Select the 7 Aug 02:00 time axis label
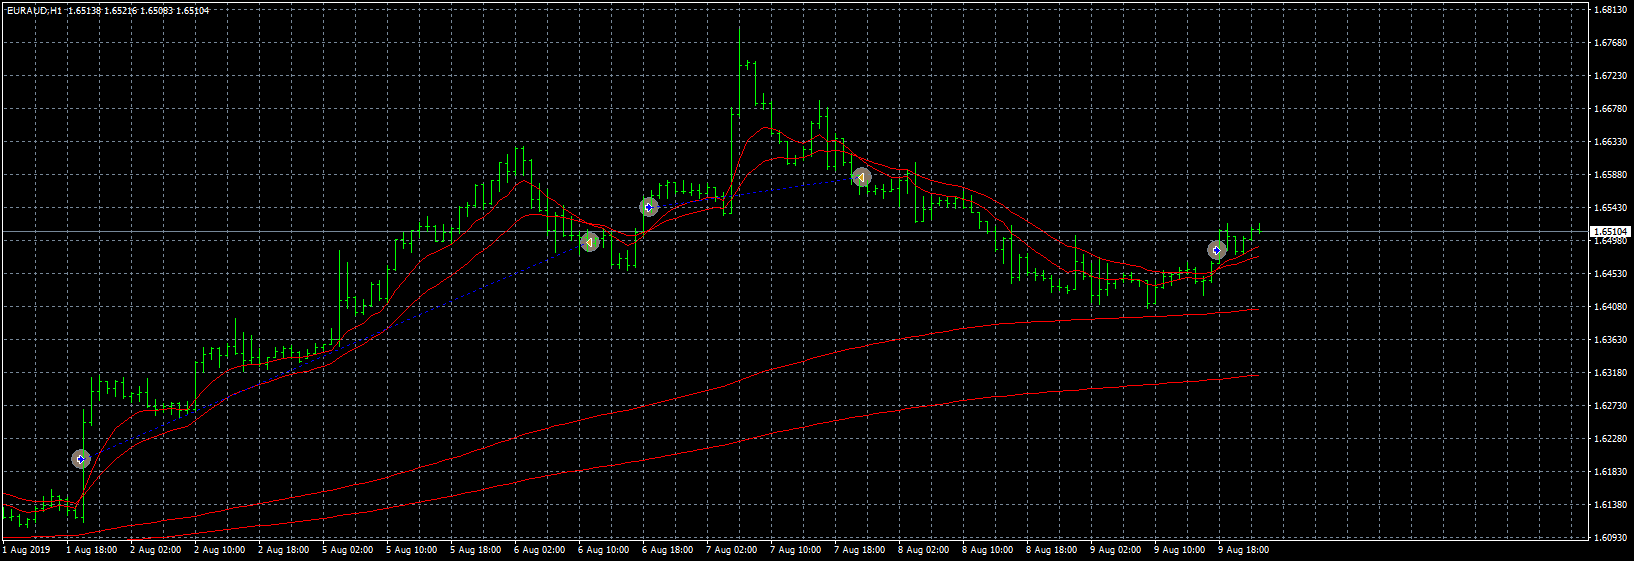This screenshot has height=561, width=1634. pos(731,550)
